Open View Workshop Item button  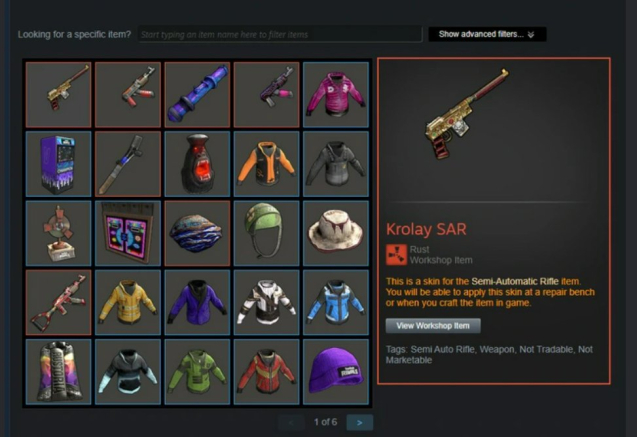[433, 326]
